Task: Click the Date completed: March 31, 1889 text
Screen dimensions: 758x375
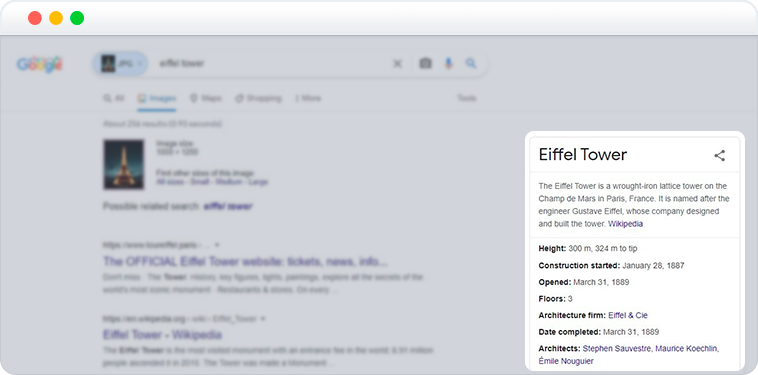Action: coord(599,332)
